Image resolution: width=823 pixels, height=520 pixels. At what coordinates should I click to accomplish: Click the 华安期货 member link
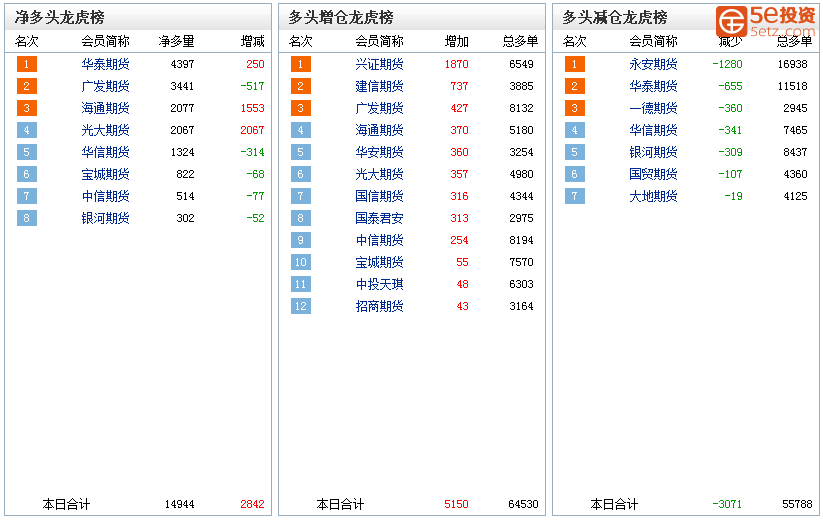[379, 152]
